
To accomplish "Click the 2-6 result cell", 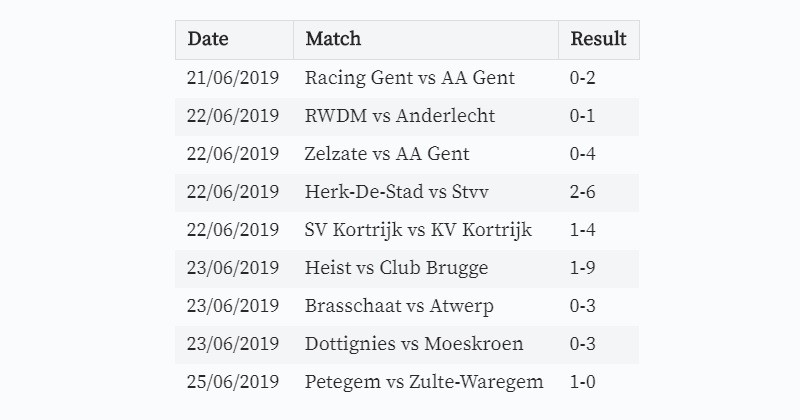I will click(x=598, y=192).
